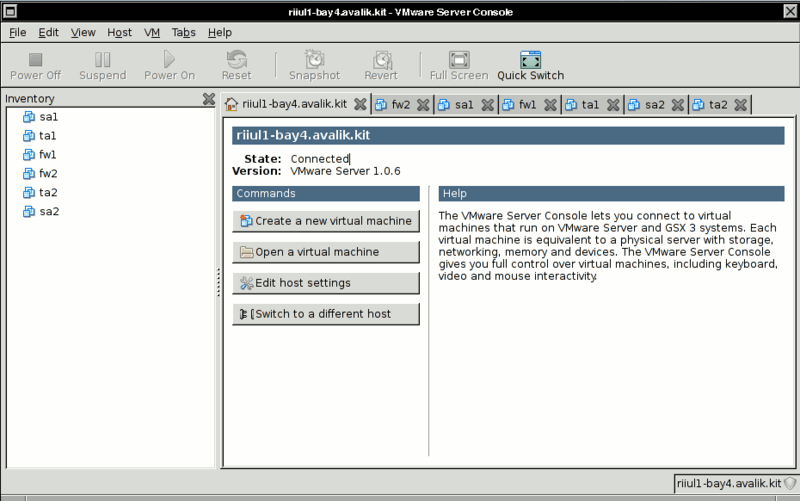The width and height of the screenshot is (800, 501).
Task: Close the riiul1-bay4.avalik.kit home tab
Action: click(x=360, y=105)
